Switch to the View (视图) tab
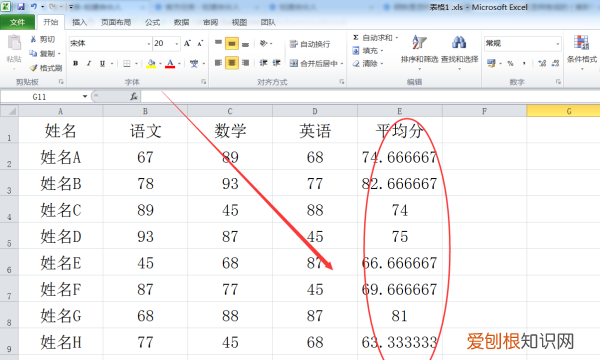Image resolution: width=600 pixels, height=360 pixels. pyautogui.click(x=239, y=22)
